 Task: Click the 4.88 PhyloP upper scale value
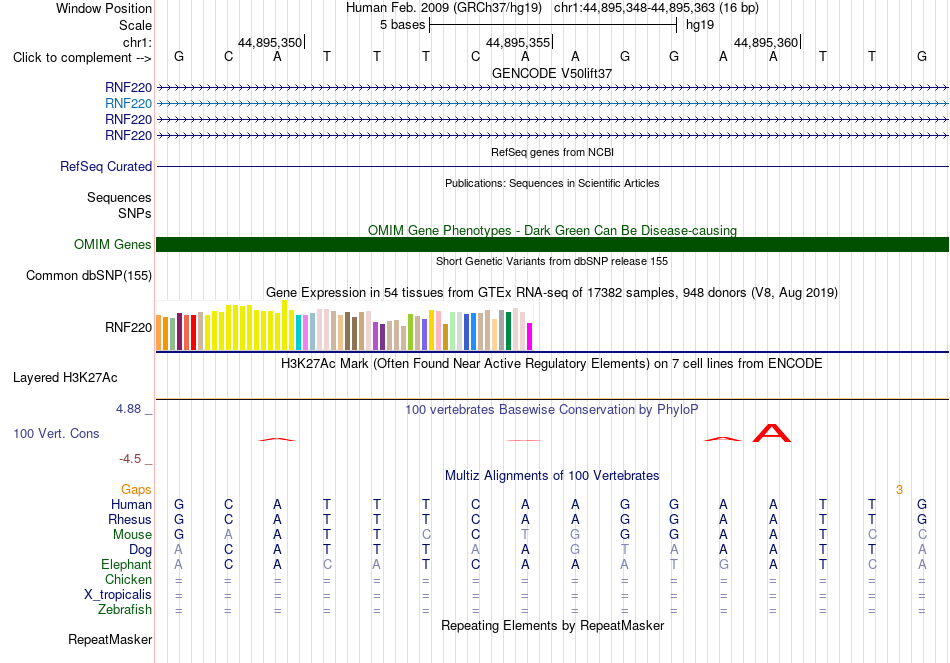click(x=128, y=409)
